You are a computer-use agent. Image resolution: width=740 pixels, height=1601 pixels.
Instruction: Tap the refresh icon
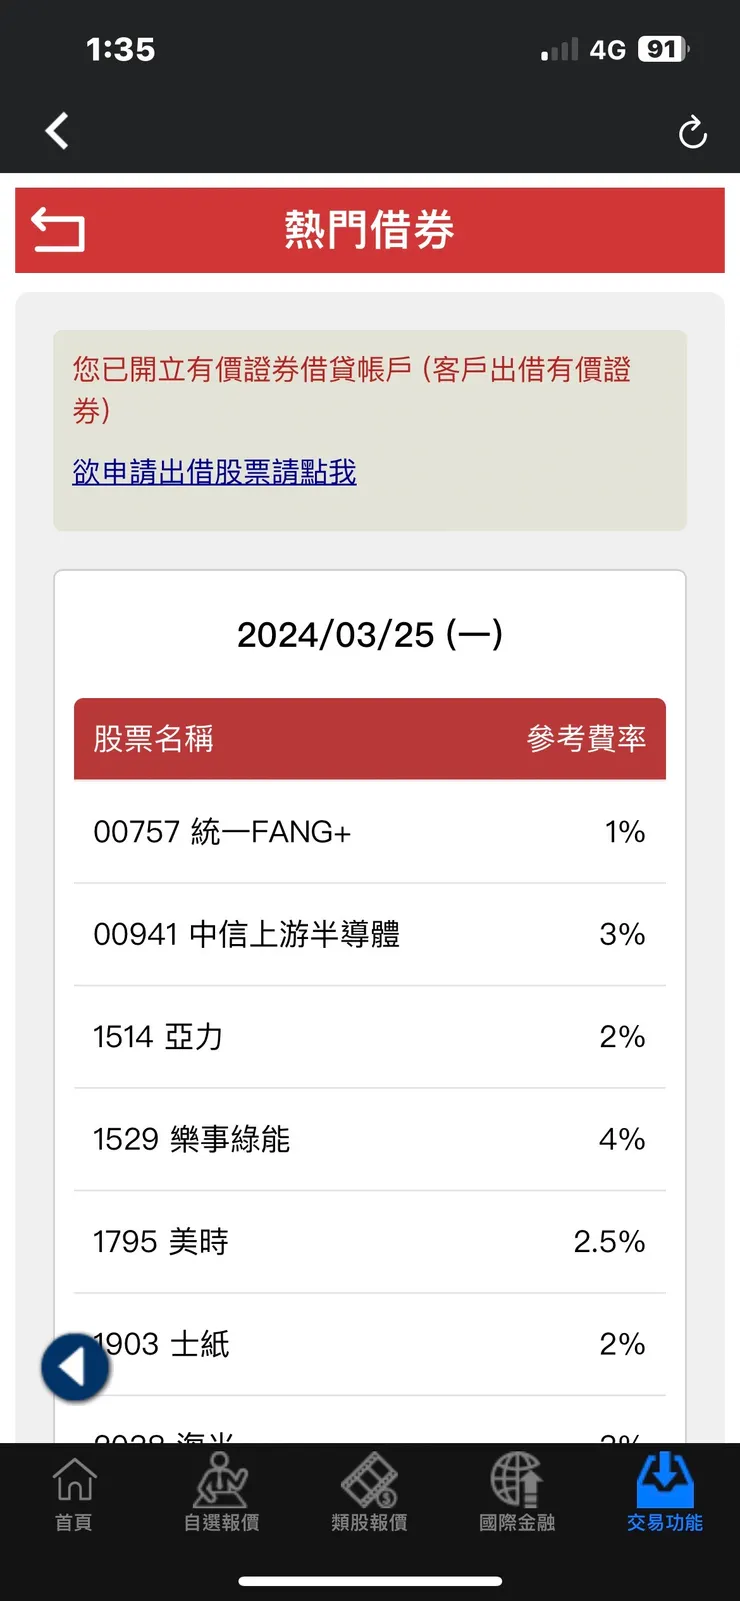692,132
